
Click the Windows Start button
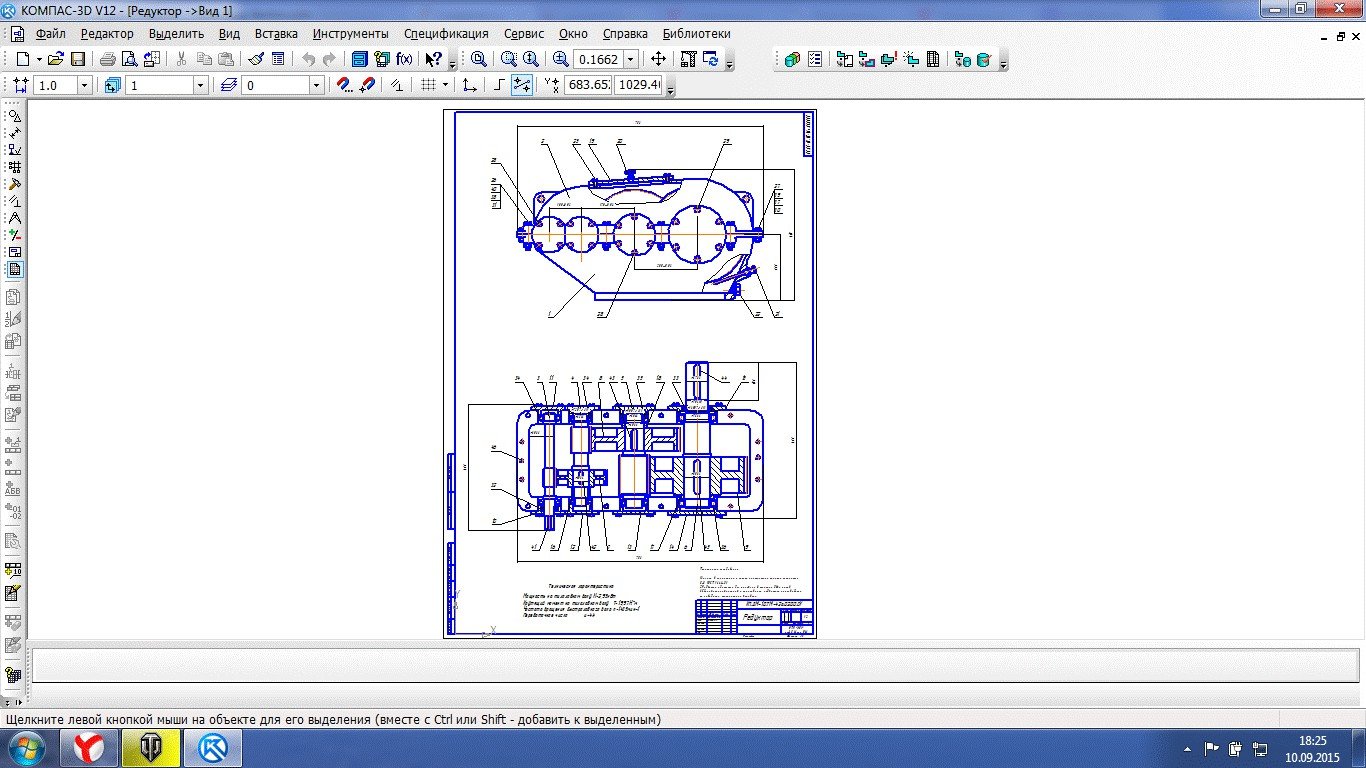coord(27,747)
